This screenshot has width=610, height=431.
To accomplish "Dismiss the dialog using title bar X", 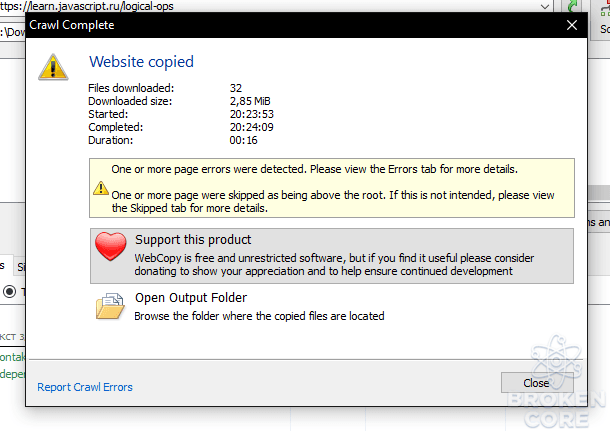I will (572, 25).
